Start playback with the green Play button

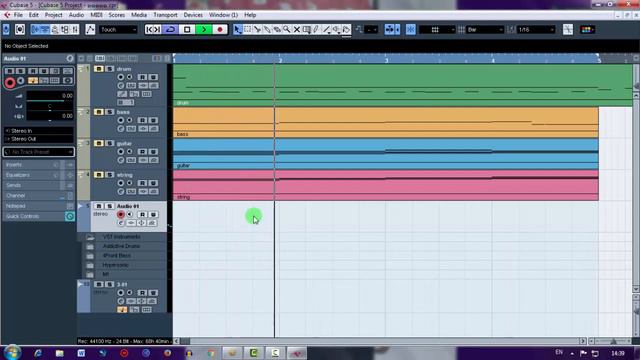(204, 29)
